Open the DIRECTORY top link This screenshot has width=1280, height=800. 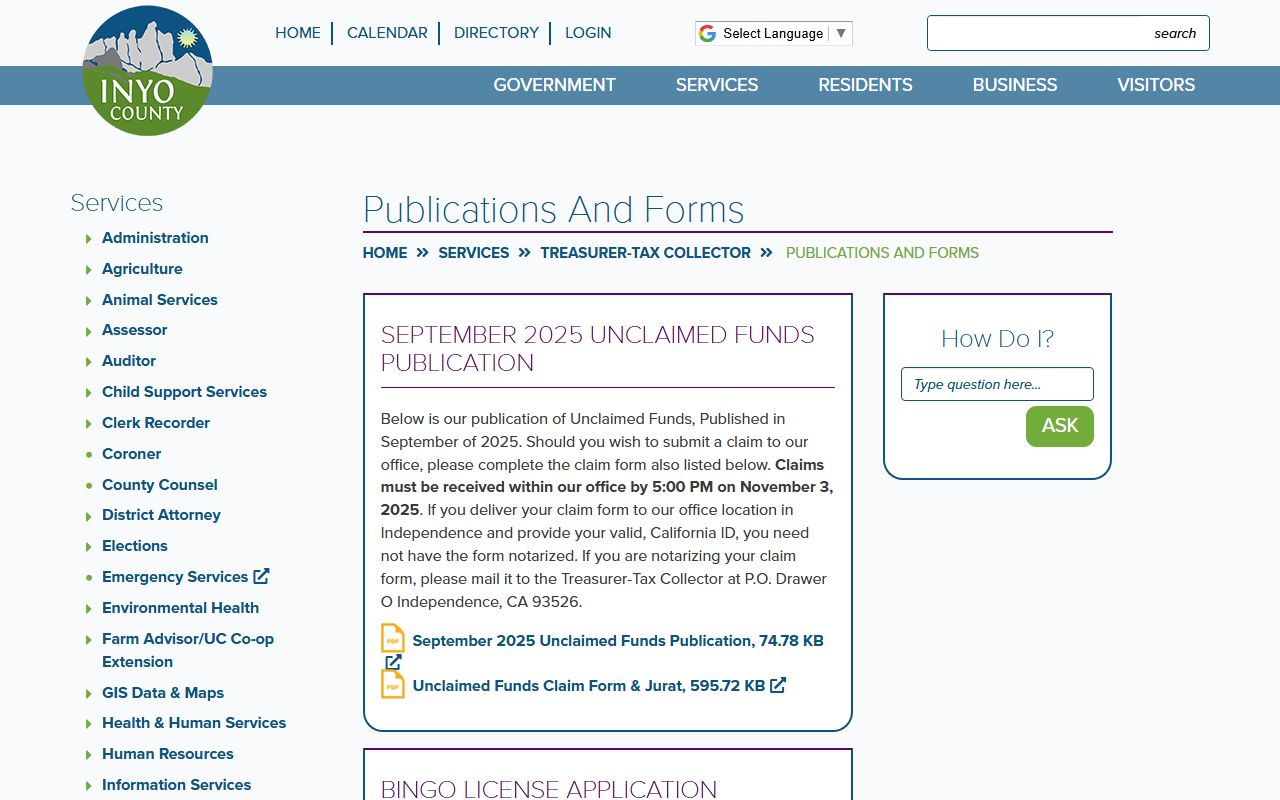496,33
